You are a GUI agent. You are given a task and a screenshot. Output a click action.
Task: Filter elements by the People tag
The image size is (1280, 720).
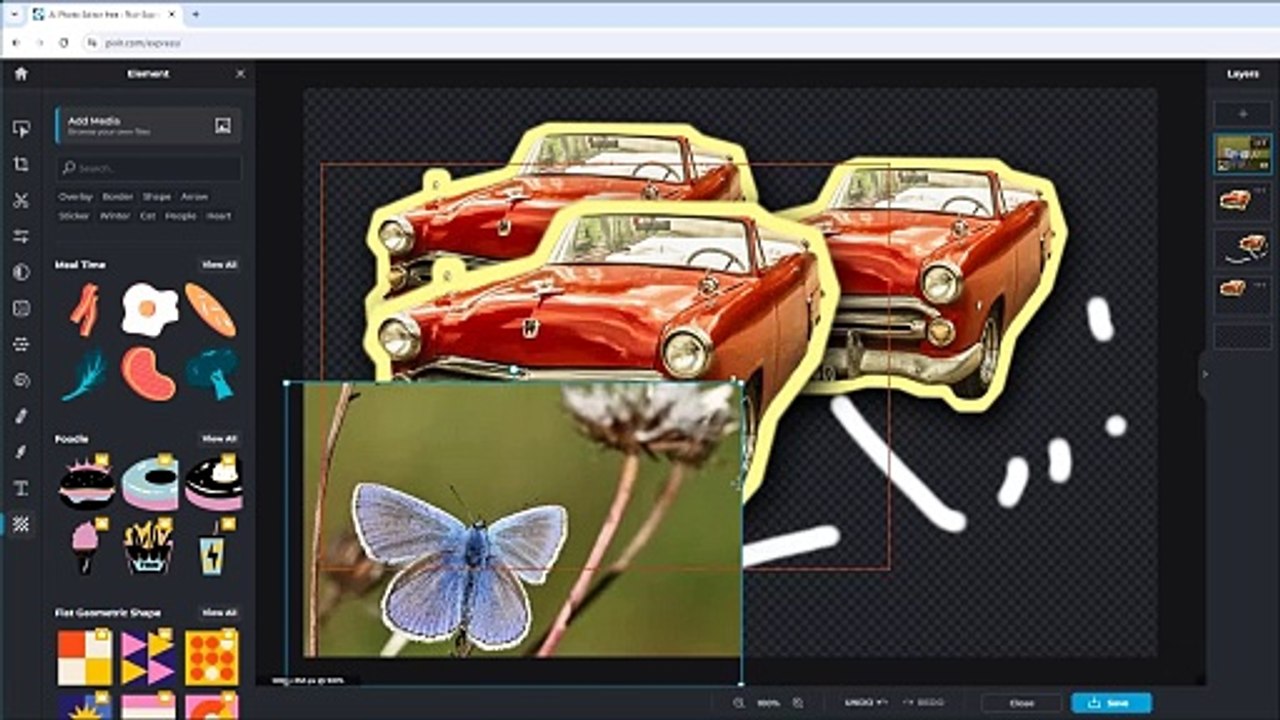click(x=181, y=216)
